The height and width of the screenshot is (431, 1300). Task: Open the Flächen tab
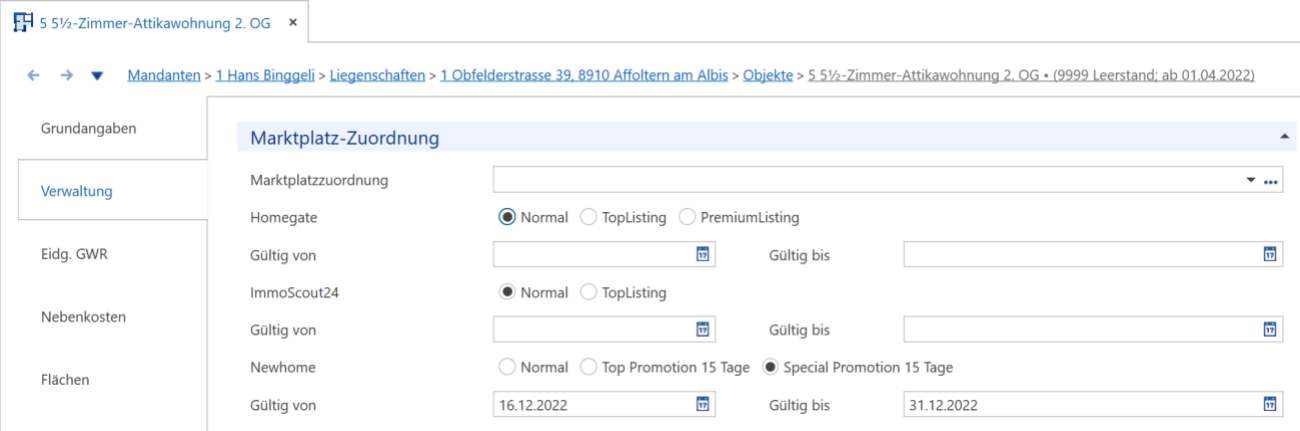coord(65,380)
